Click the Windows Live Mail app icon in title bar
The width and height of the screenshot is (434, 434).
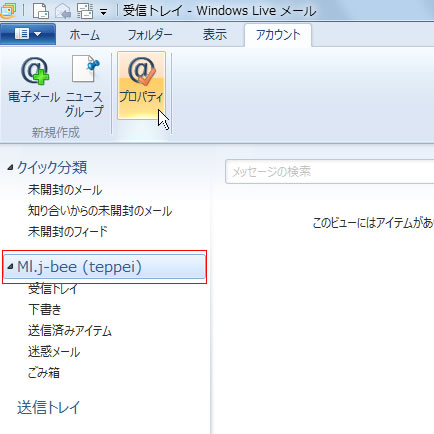click(x=7, y=10)
